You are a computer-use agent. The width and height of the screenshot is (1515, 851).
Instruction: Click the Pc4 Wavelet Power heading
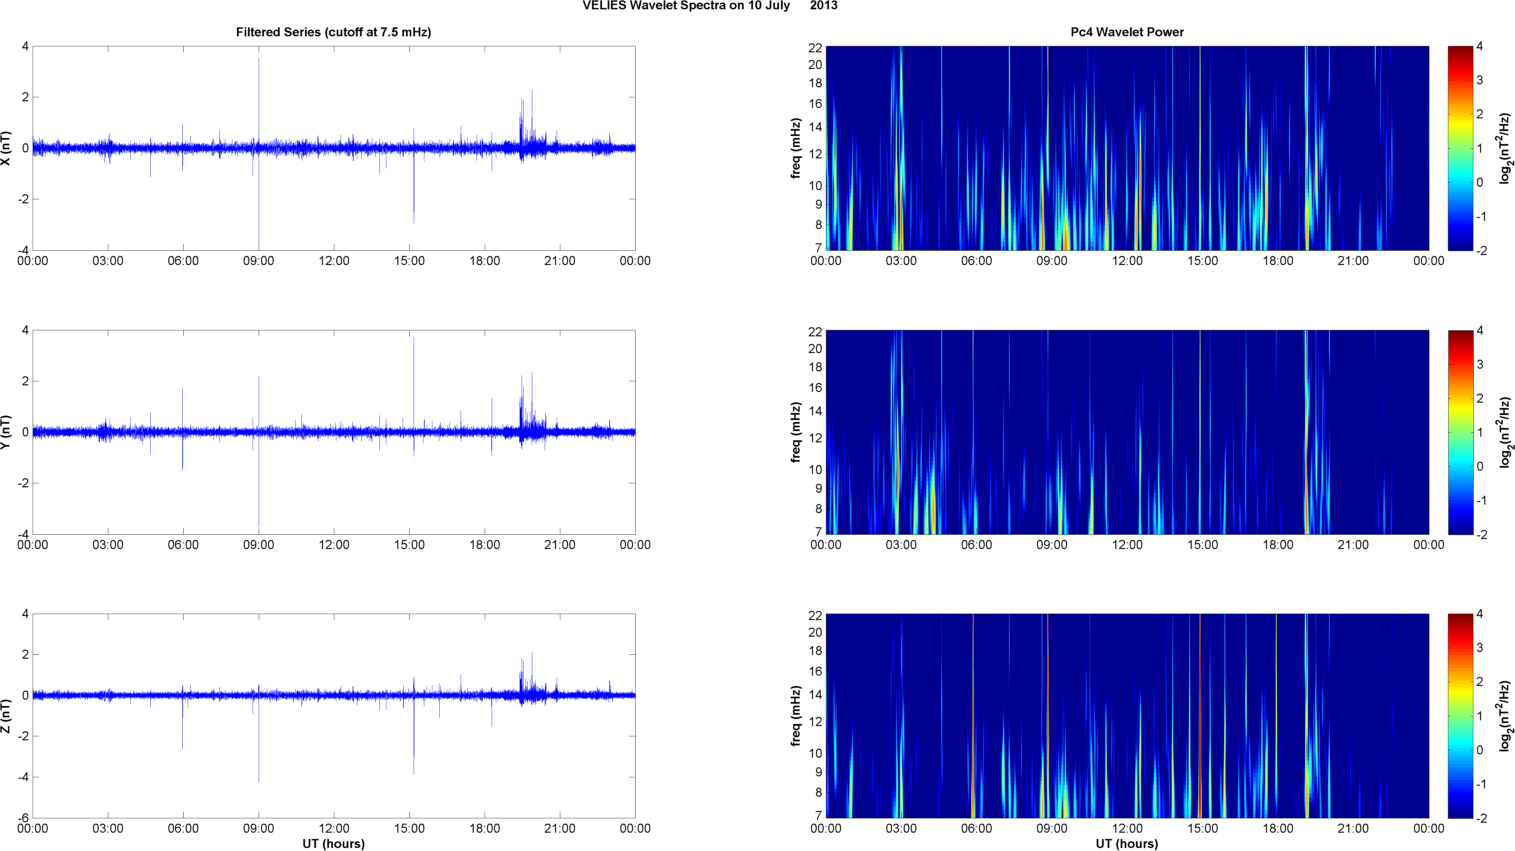click(1127, 32)
